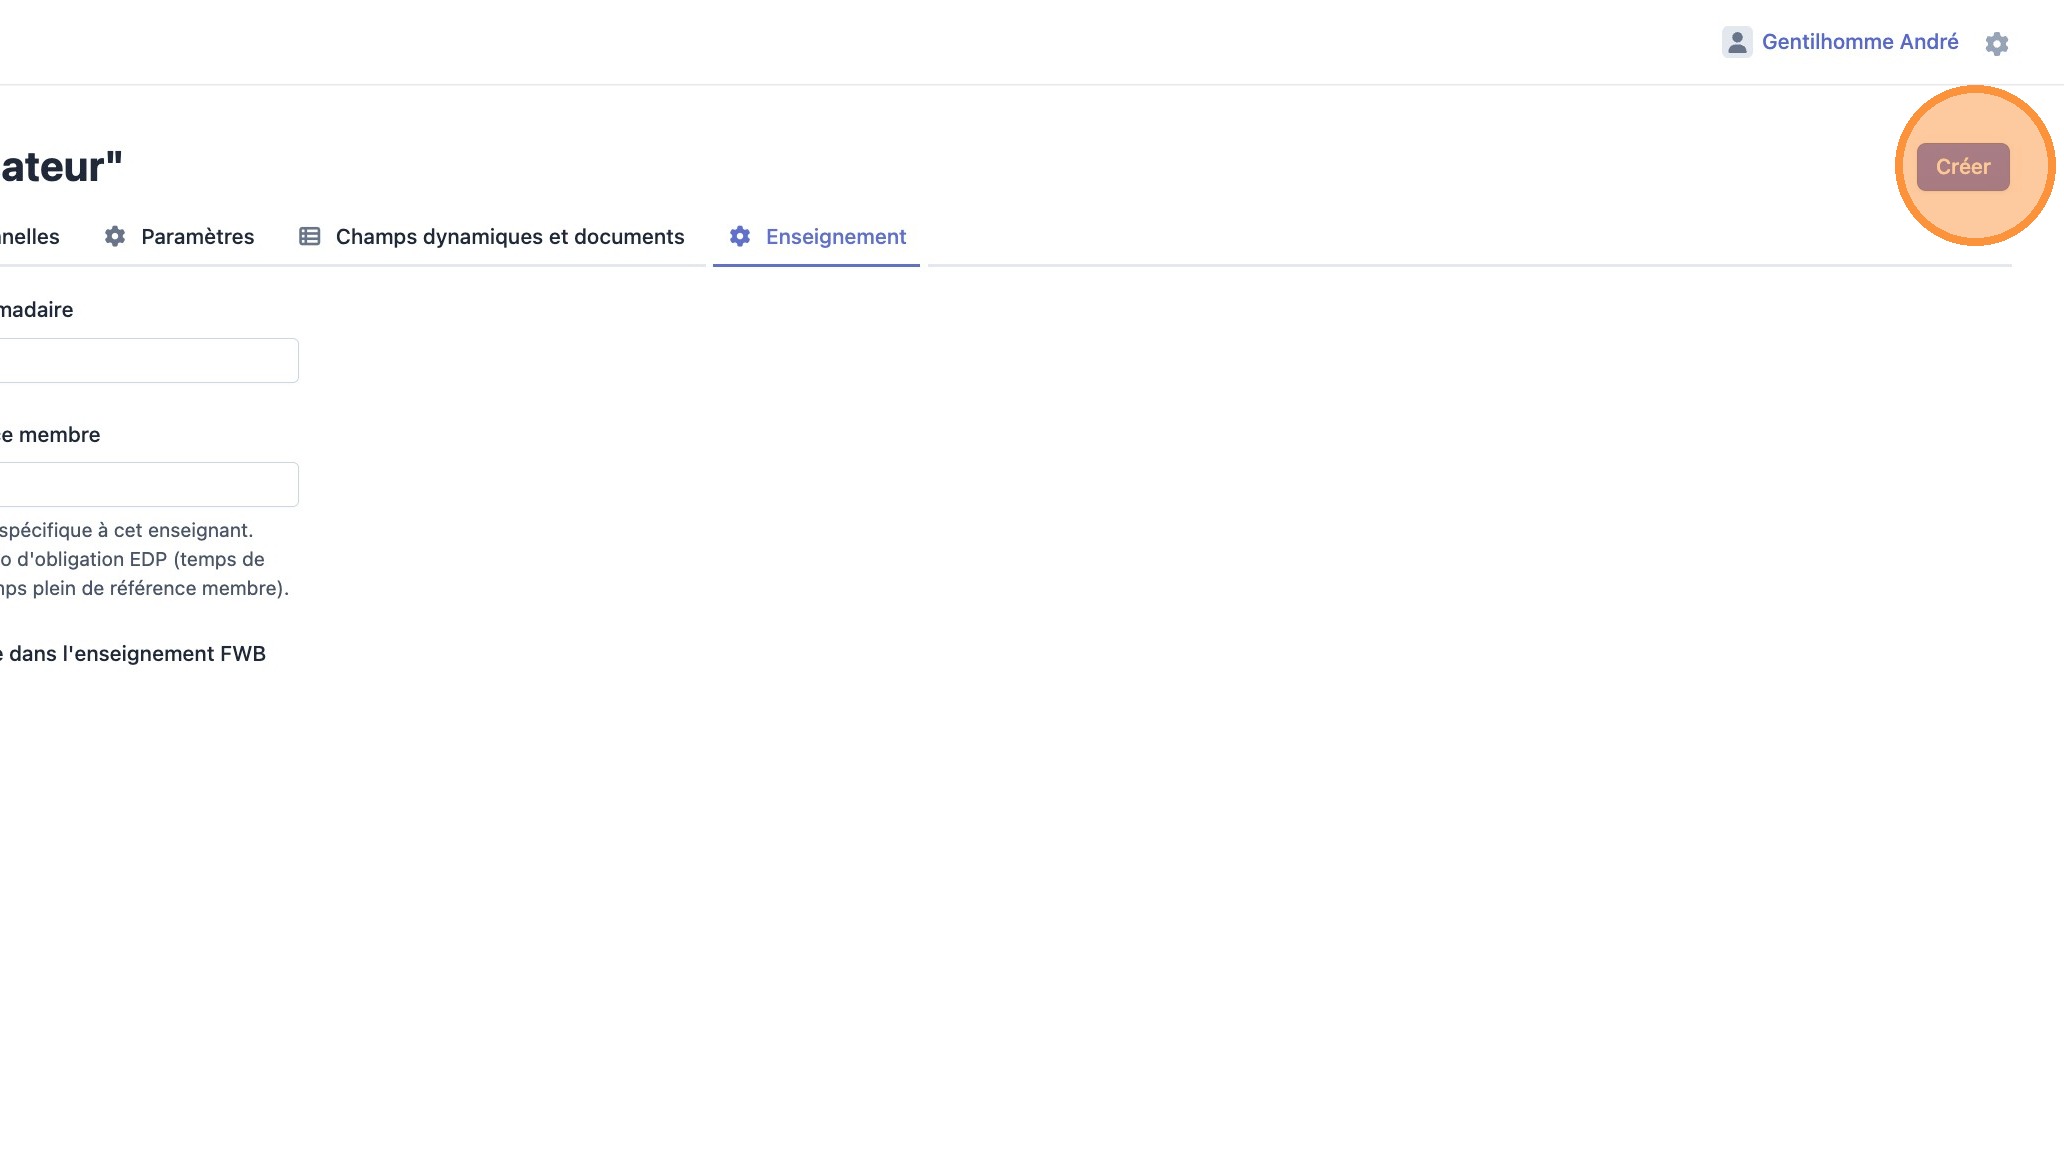Click the 'dans l'enseignement FWB' label
Image resolution: width=2064 pixels, height=1153 pixels.
tap(136, 654)
